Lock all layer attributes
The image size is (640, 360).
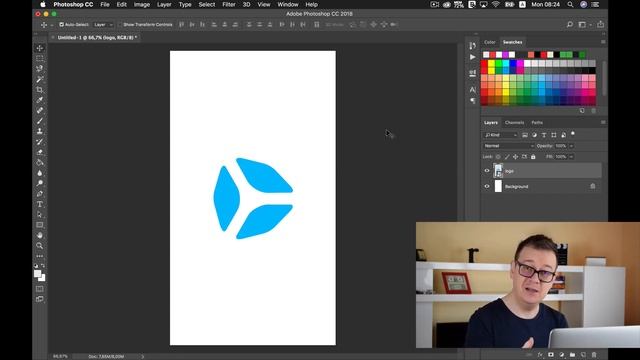(533, 157)
